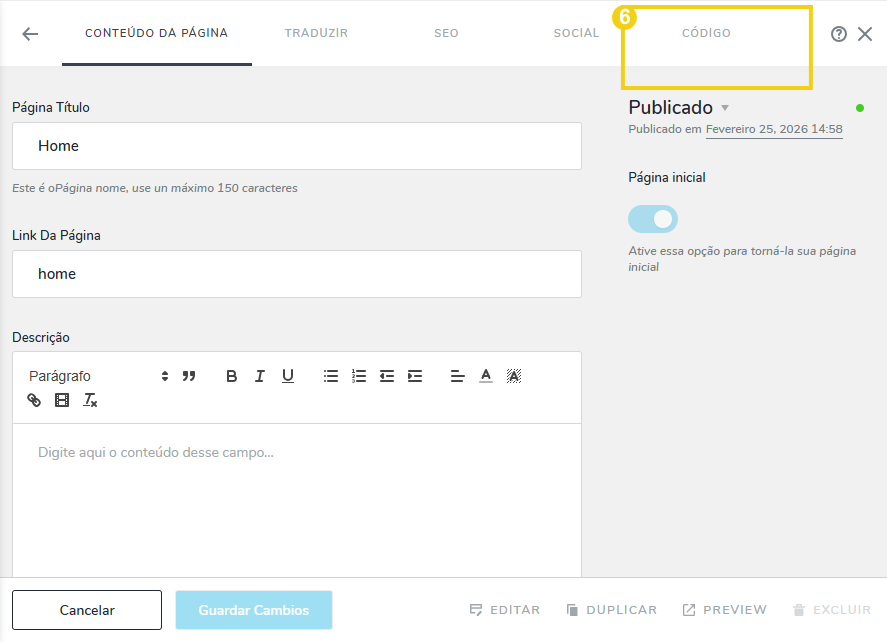This screenshot has height=642, width=887.
Task: Increase indent in the description editor
Action: tap(414, 376)
